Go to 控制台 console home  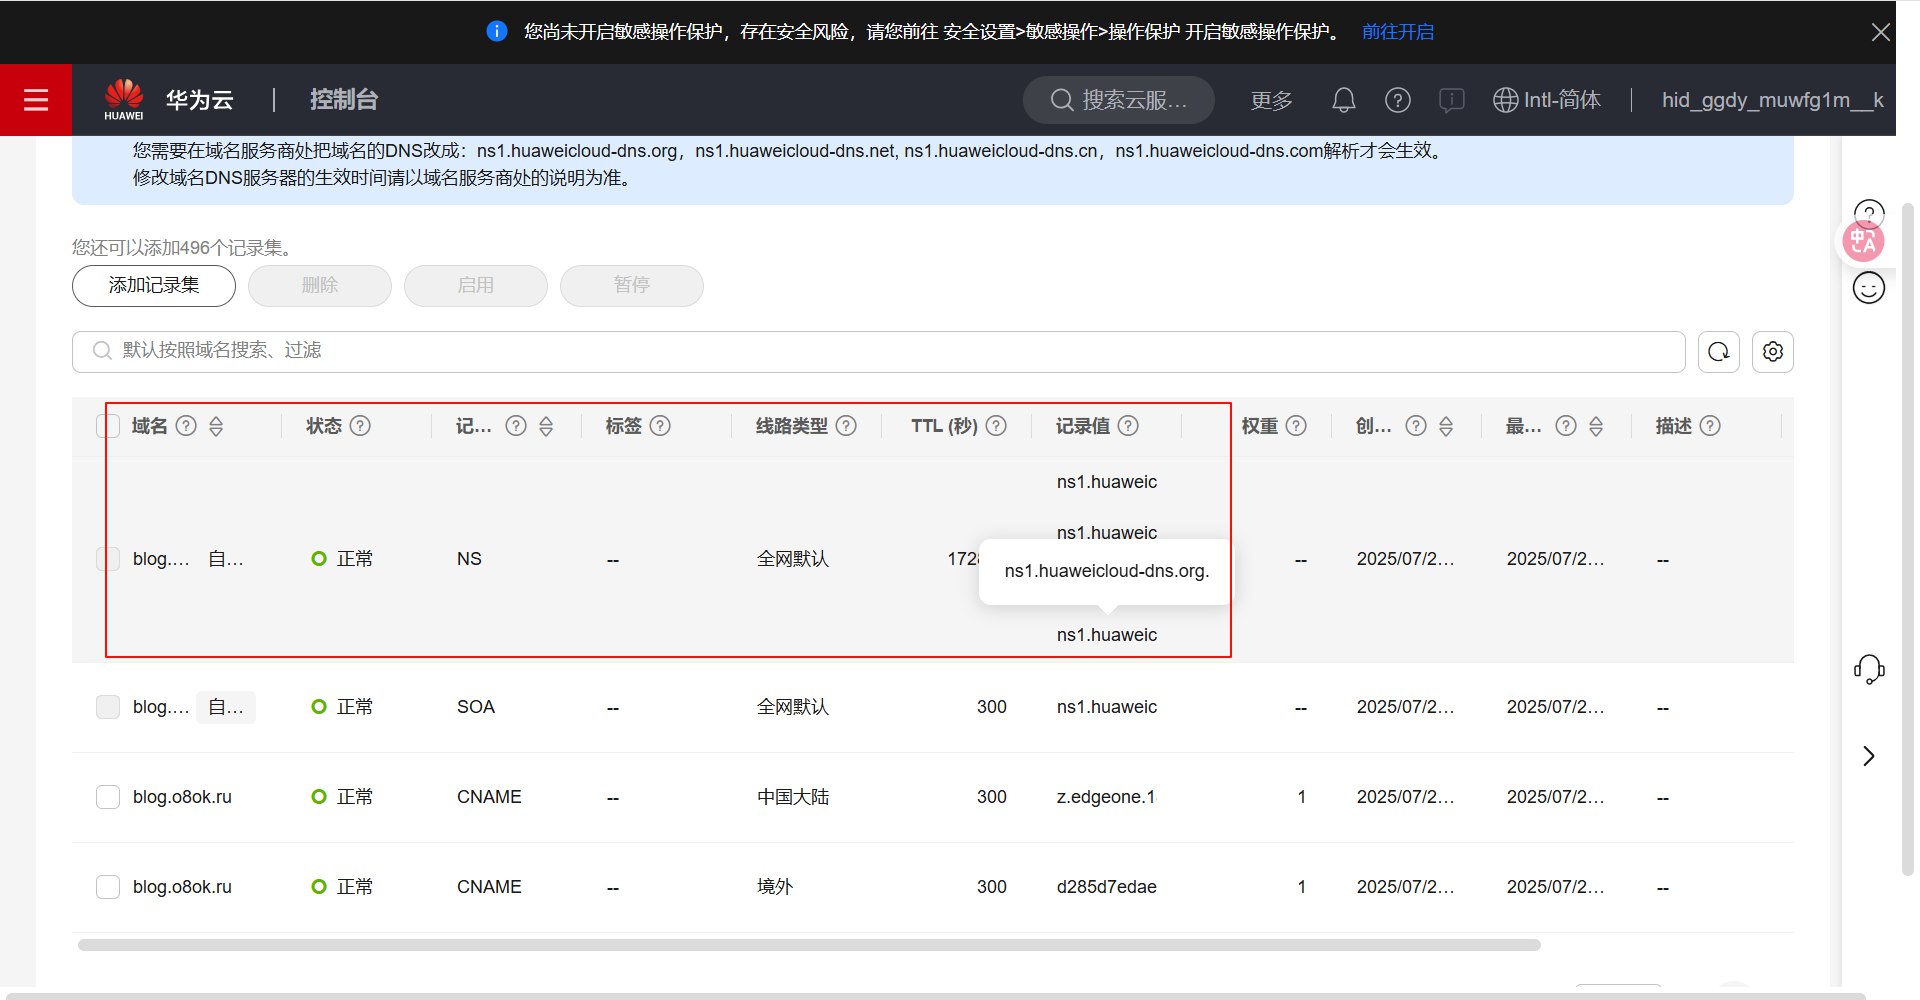click(343, 100)
